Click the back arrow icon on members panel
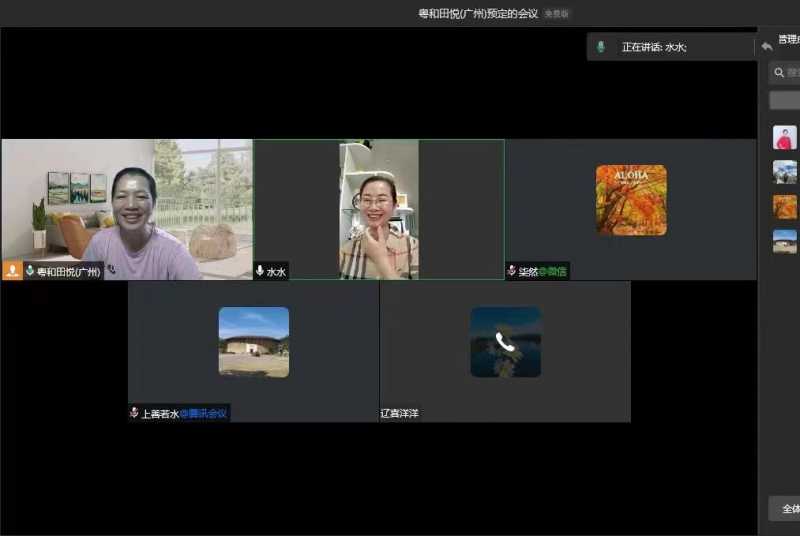This screenshot has width=800, height=536. [x=767, y=46]
